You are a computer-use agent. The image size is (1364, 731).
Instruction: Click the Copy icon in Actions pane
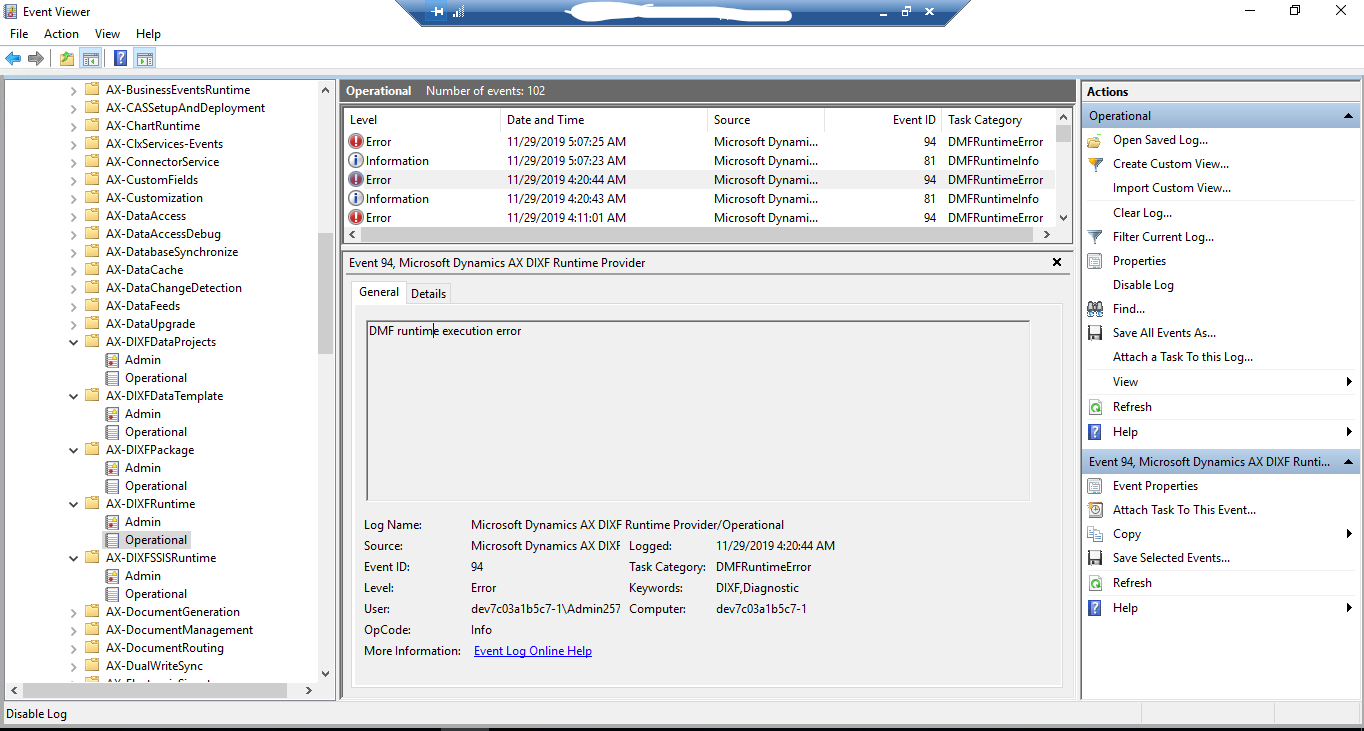coord(1095,534)
